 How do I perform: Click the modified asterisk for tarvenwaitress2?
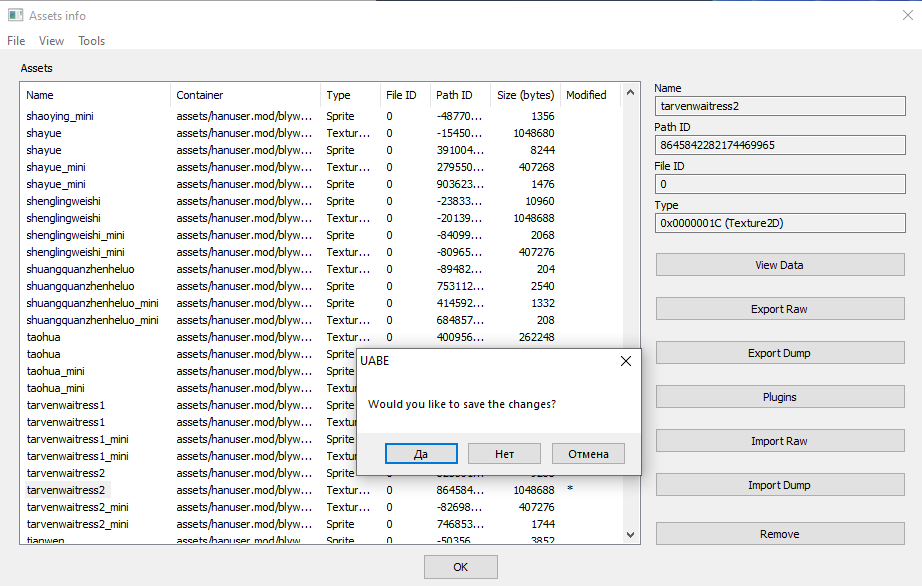(x=570, y=488)
